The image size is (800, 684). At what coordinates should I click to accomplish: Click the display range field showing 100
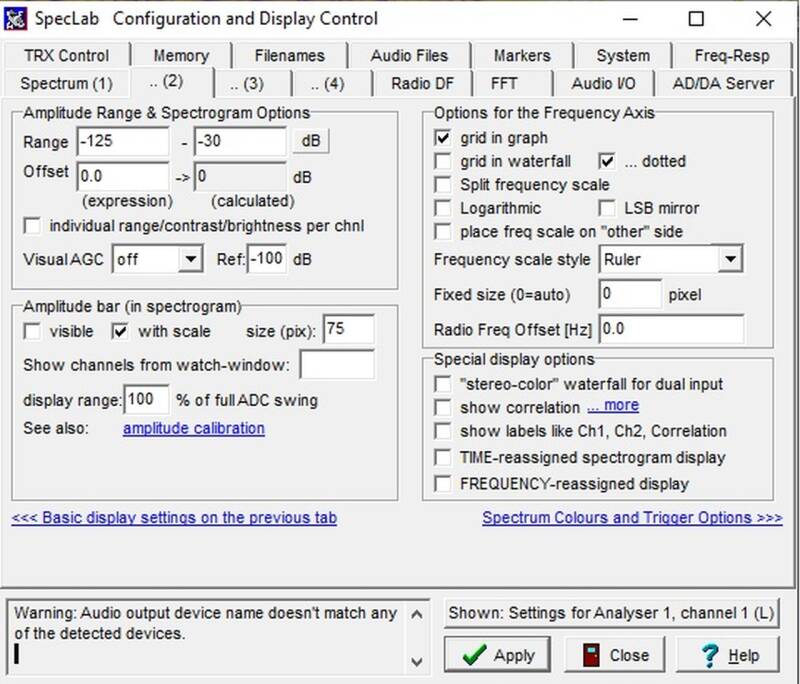(x=146, y=399)
